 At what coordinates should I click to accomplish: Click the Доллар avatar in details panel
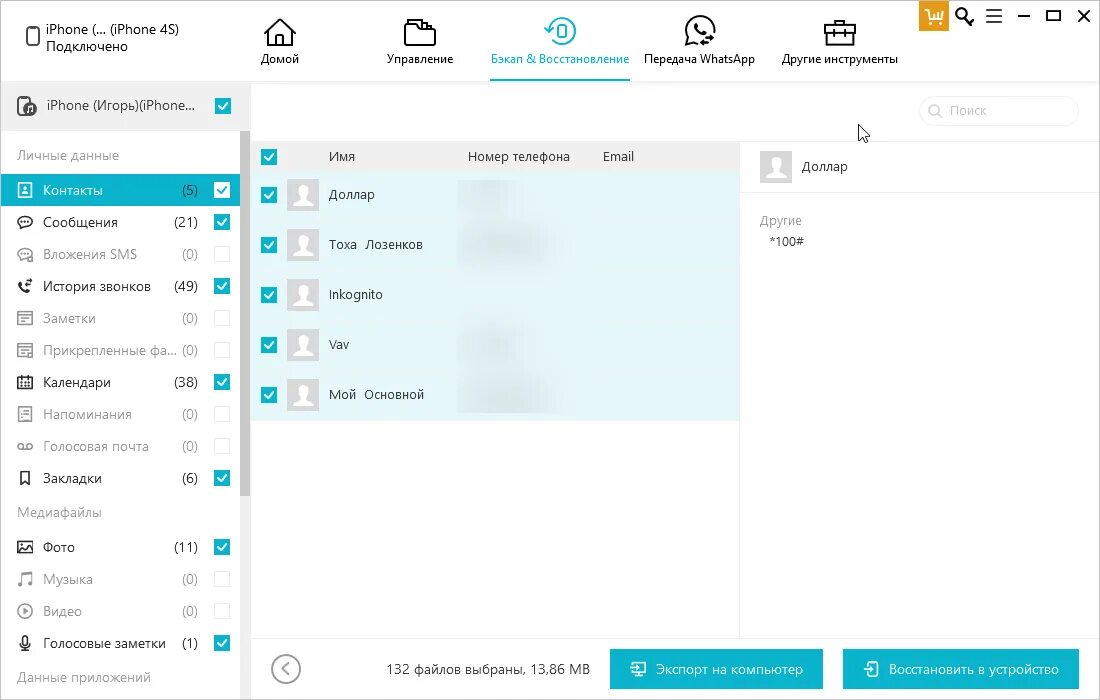tap(776, 167)
